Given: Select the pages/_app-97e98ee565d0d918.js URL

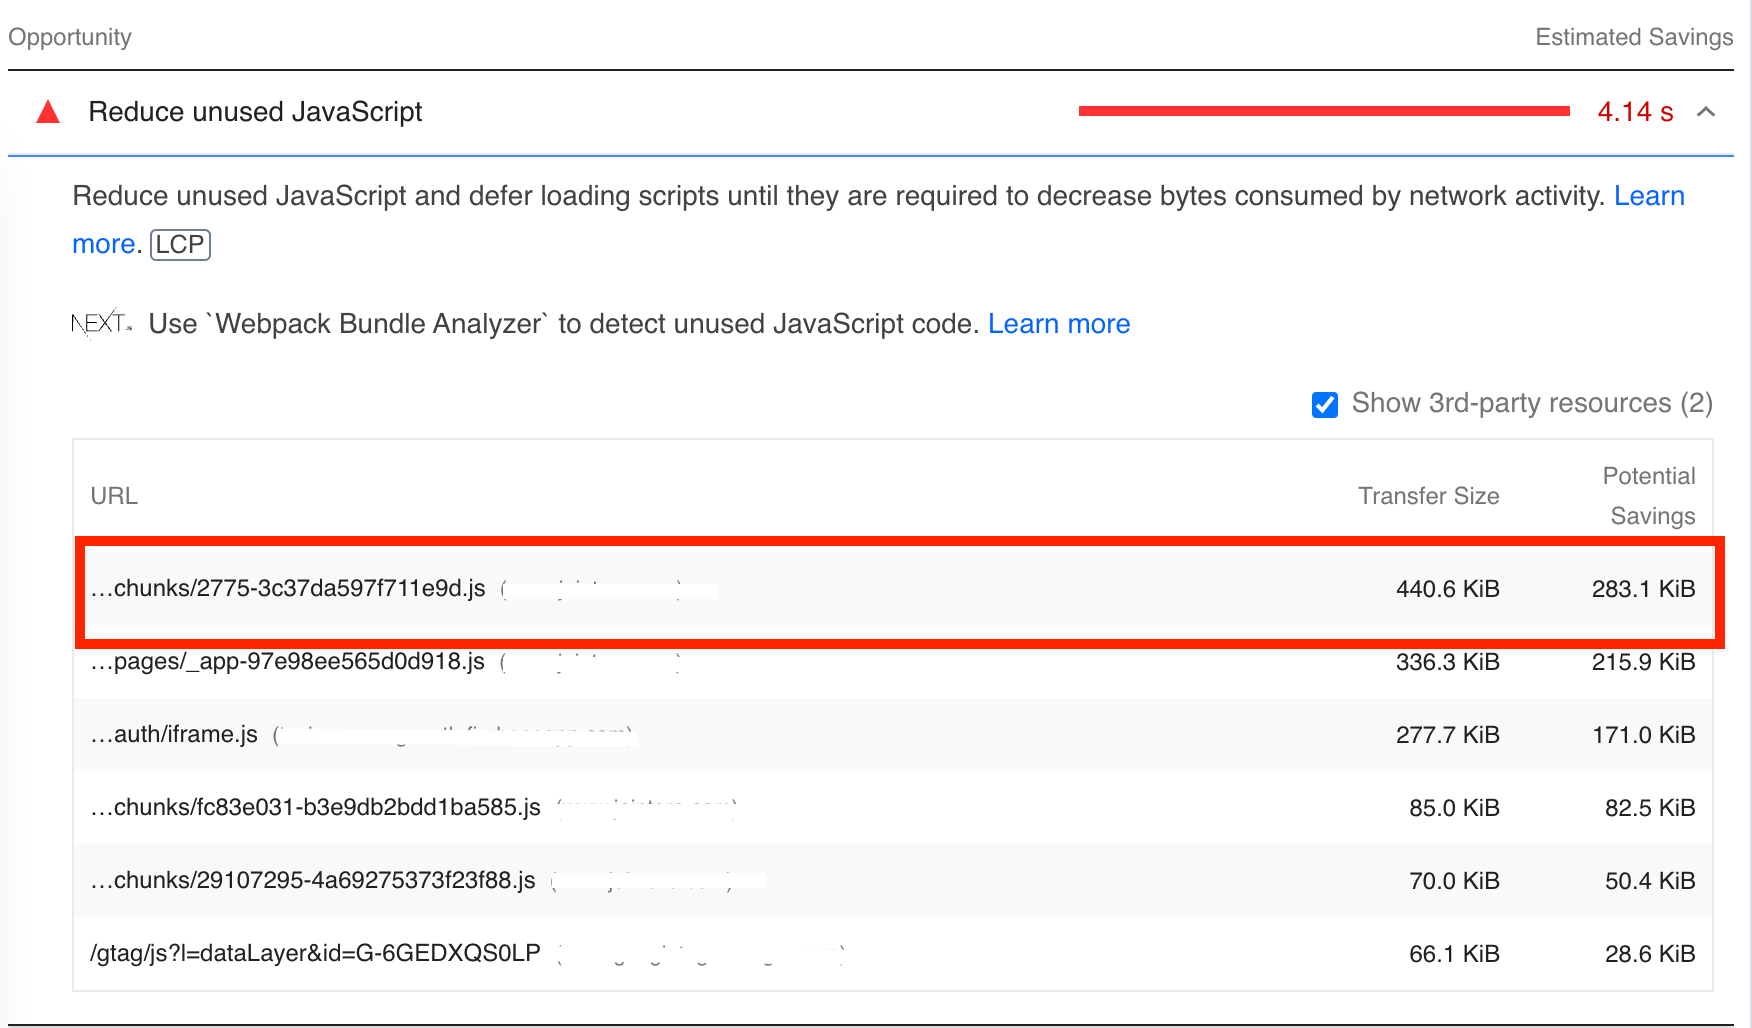Looking at the screenshot, I should point(288,662).
